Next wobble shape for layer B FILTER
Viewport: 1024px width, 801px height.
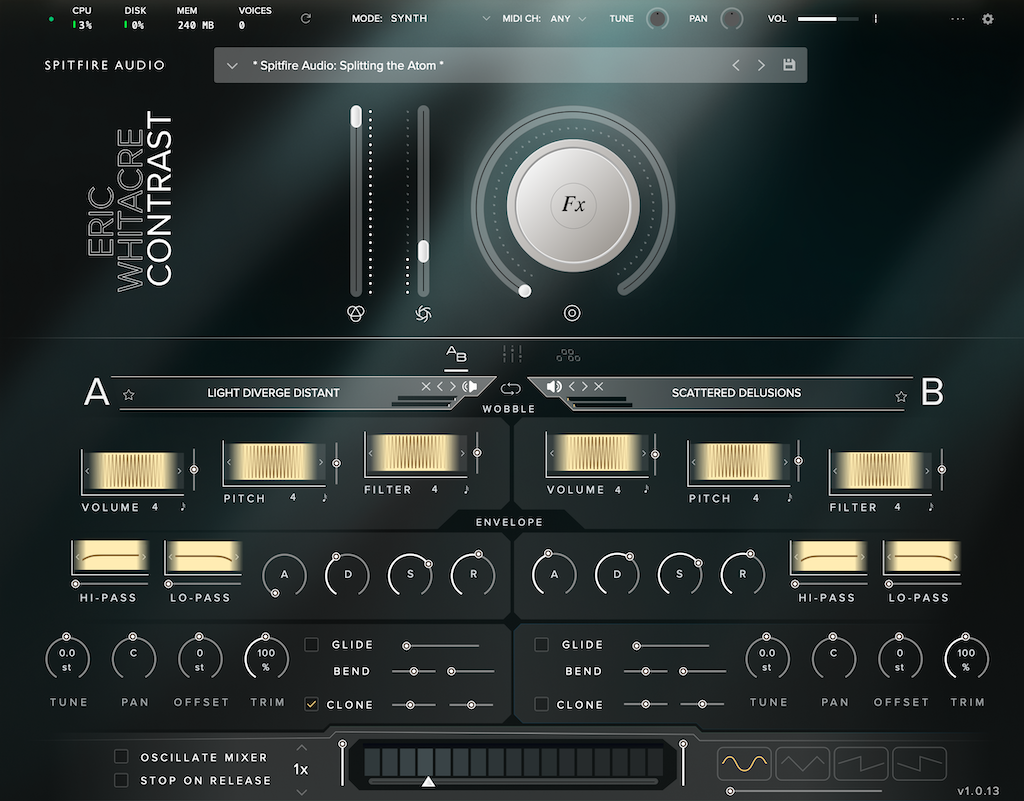pyautogui.click(x=927, y=470)
